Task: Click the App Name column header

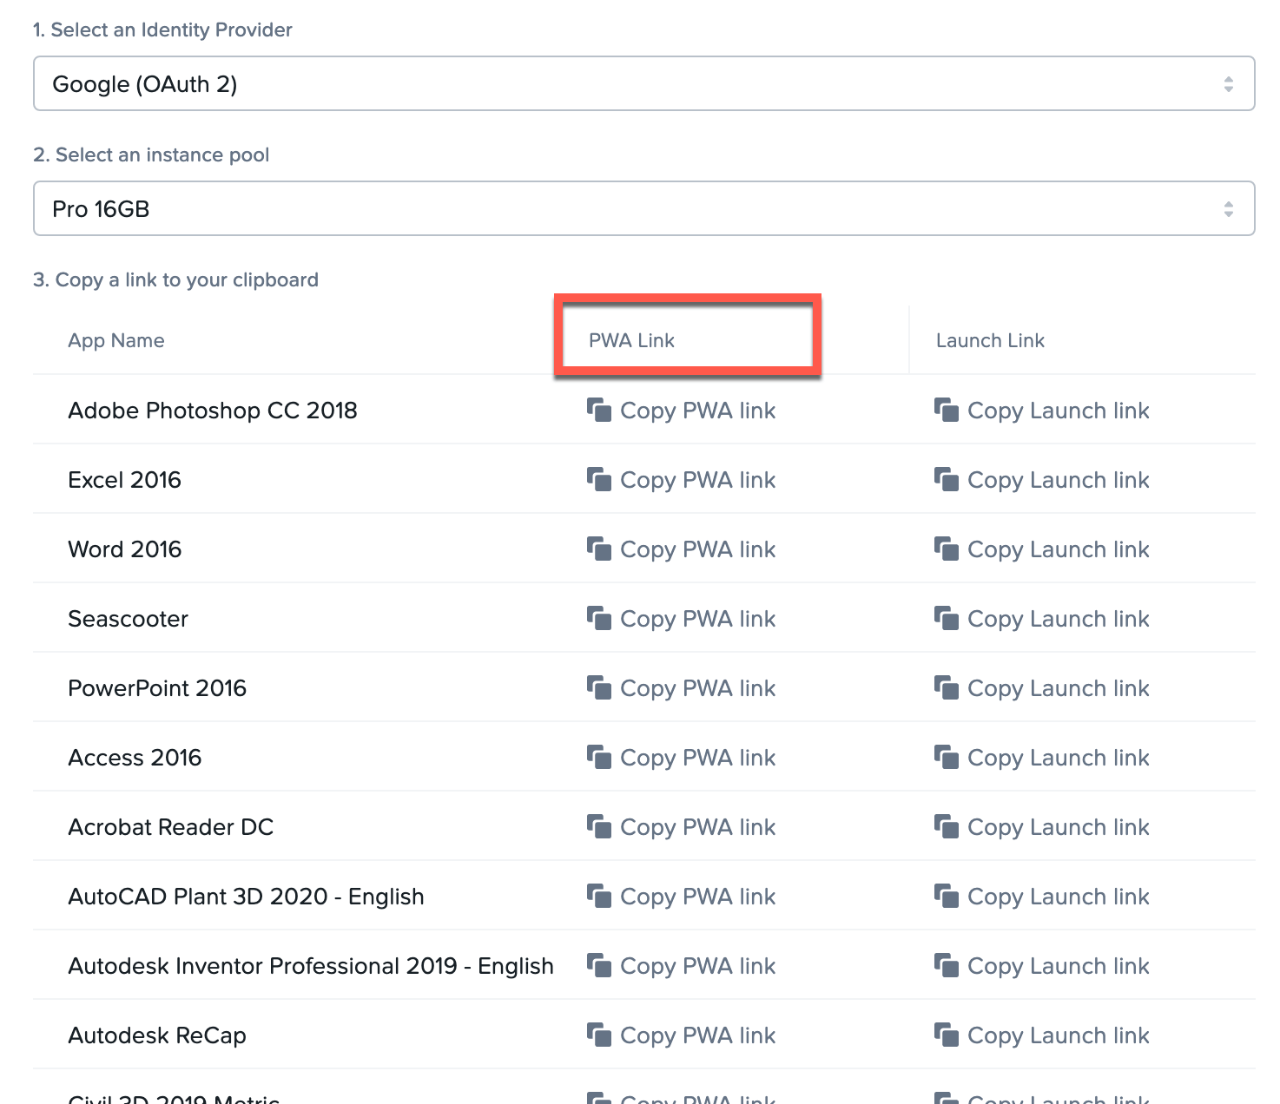Action: click(x=116, y=341)
